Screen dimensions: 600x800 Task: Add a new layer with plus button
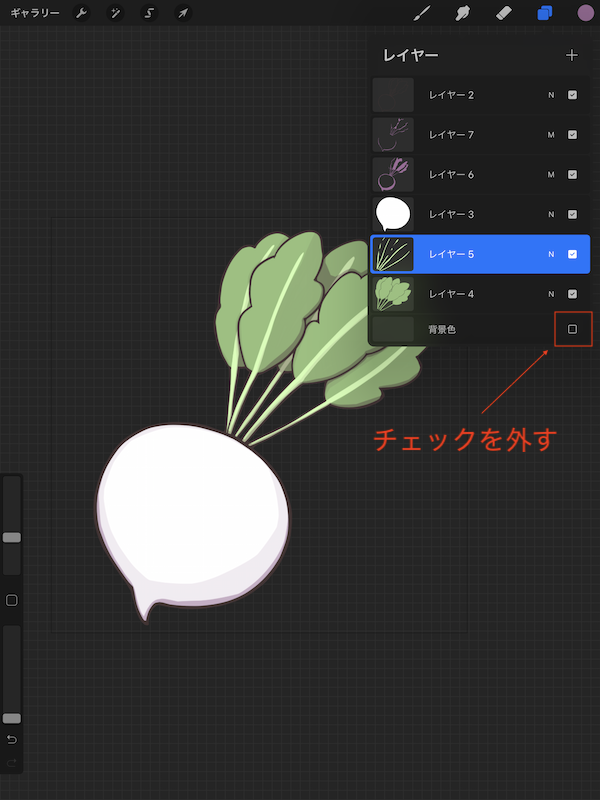(x=572, y=55)
